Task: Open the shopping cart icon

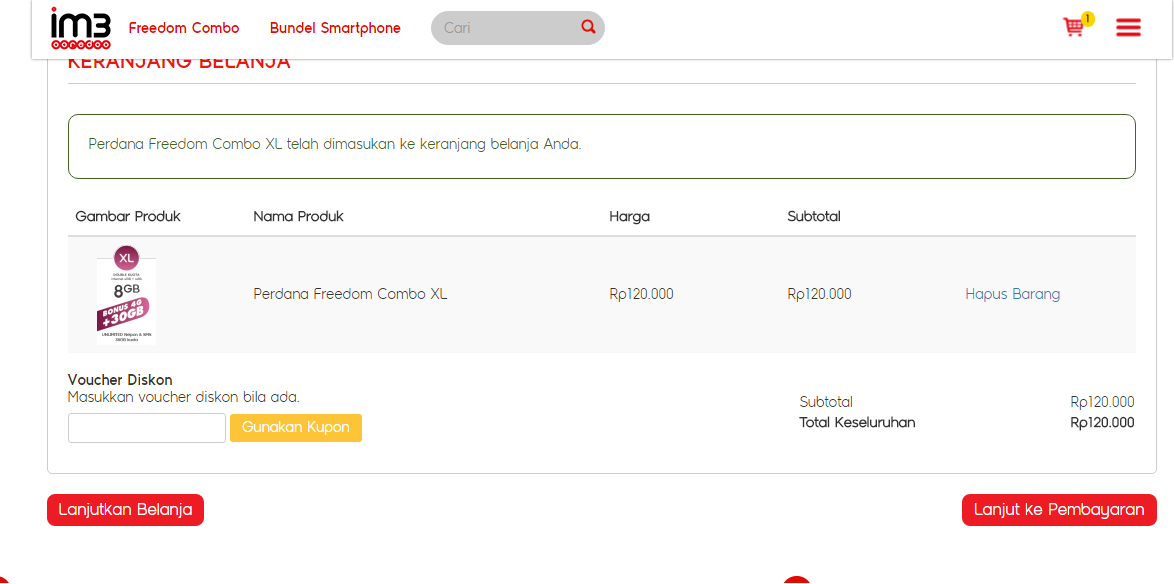Action: click(1073, 28)
